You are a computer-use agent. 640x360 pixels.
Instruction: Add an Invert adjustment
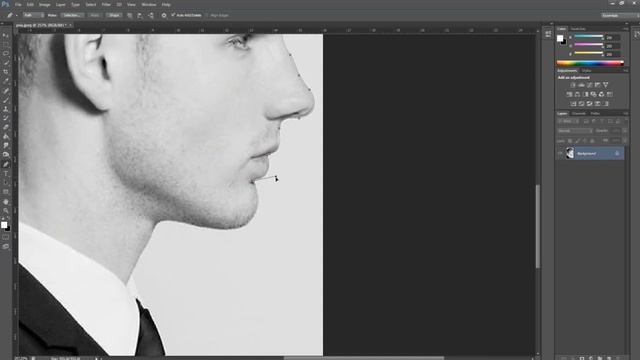click(x=573, y=104)
